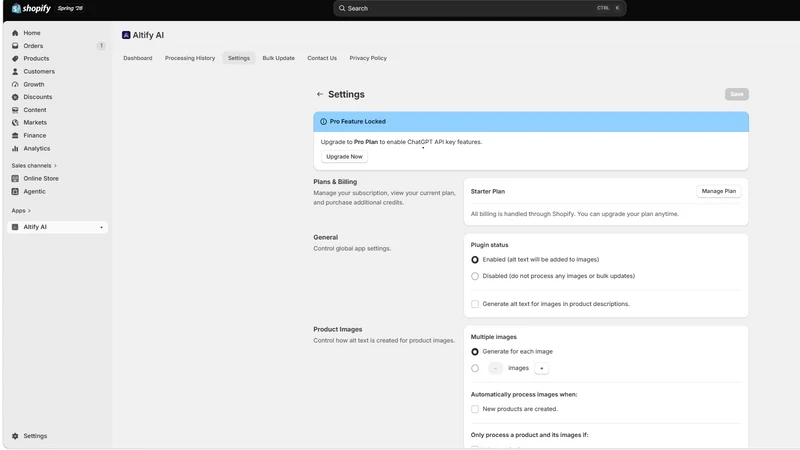Viewport: 800px width, 450px height.
Task: Check alt text for product descriptions box
Action: pos(475,304)
